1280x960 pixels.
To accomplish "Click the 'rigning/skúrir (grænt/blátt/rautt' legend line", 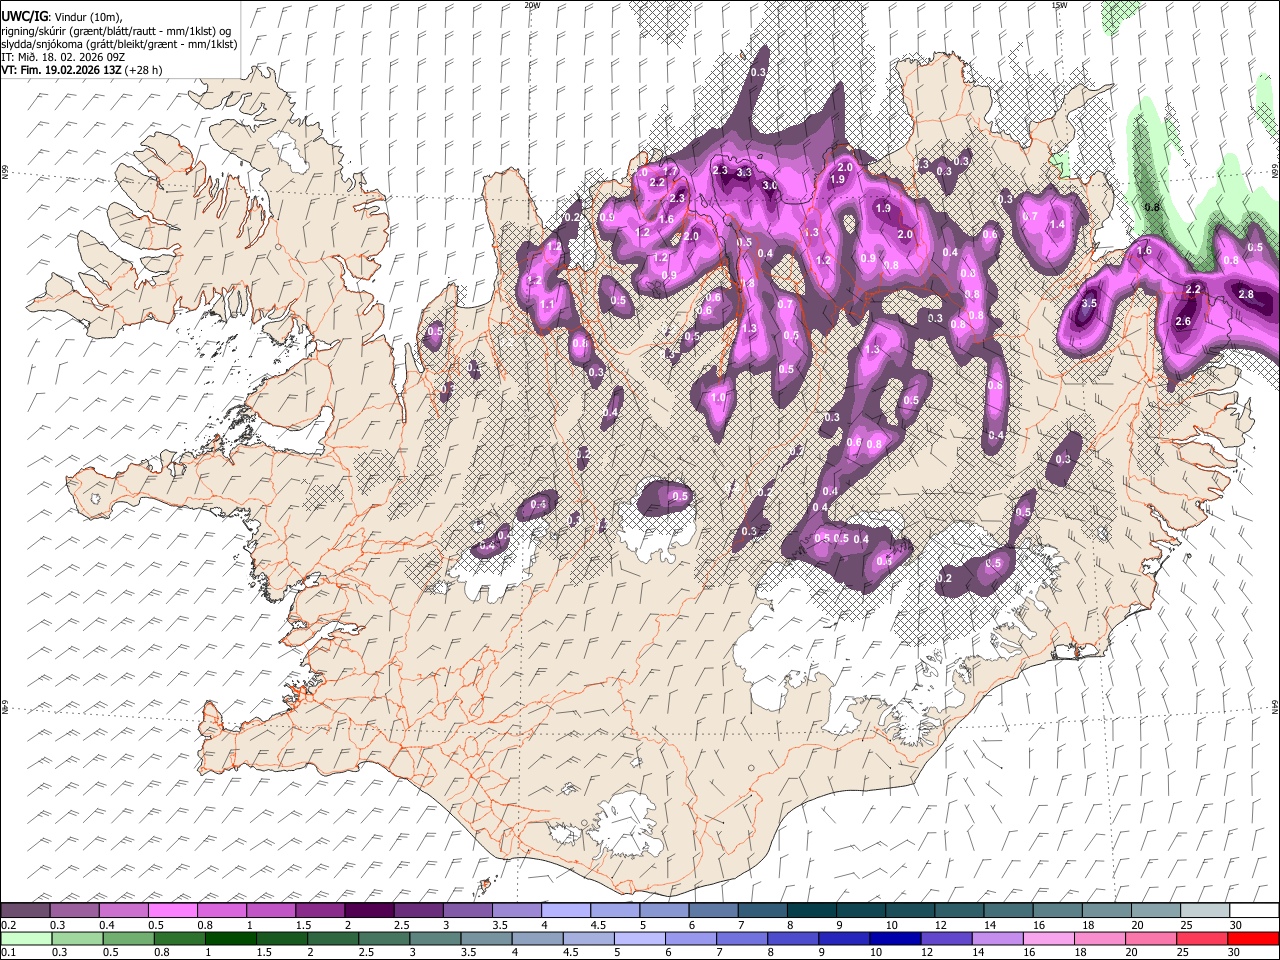I will tap(118, 30).
